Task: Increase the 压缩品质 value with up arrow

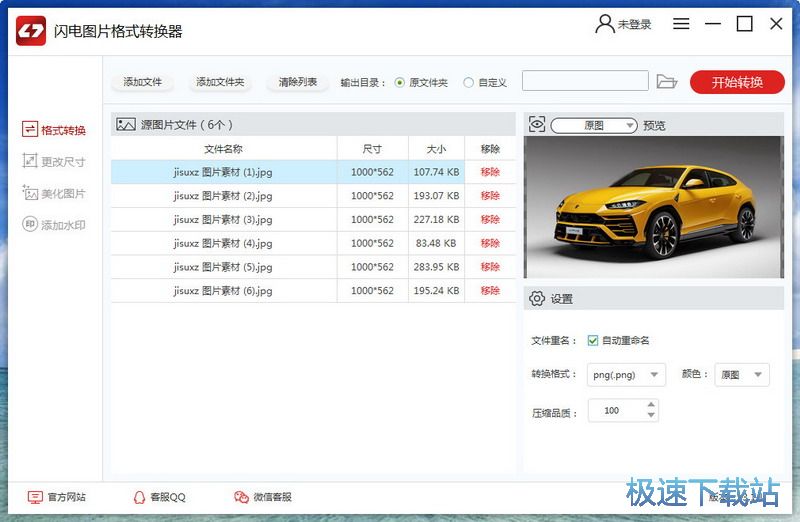Action: pos(652,405)
